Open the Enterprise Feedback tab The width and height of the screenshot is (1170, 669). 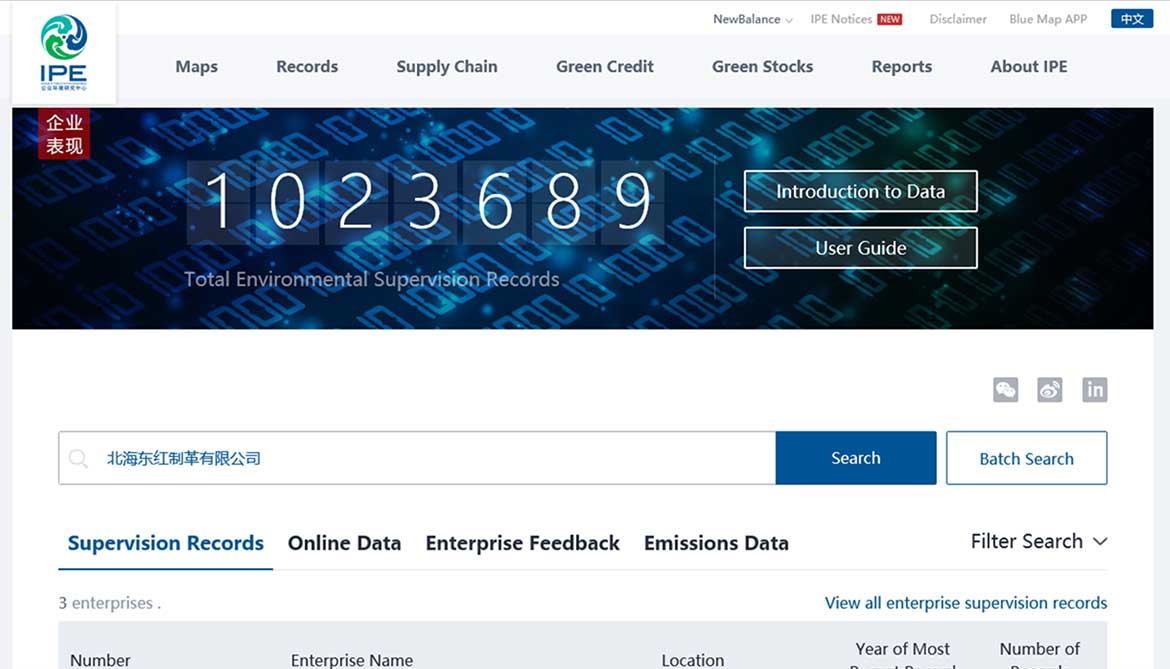pos(522,543)
